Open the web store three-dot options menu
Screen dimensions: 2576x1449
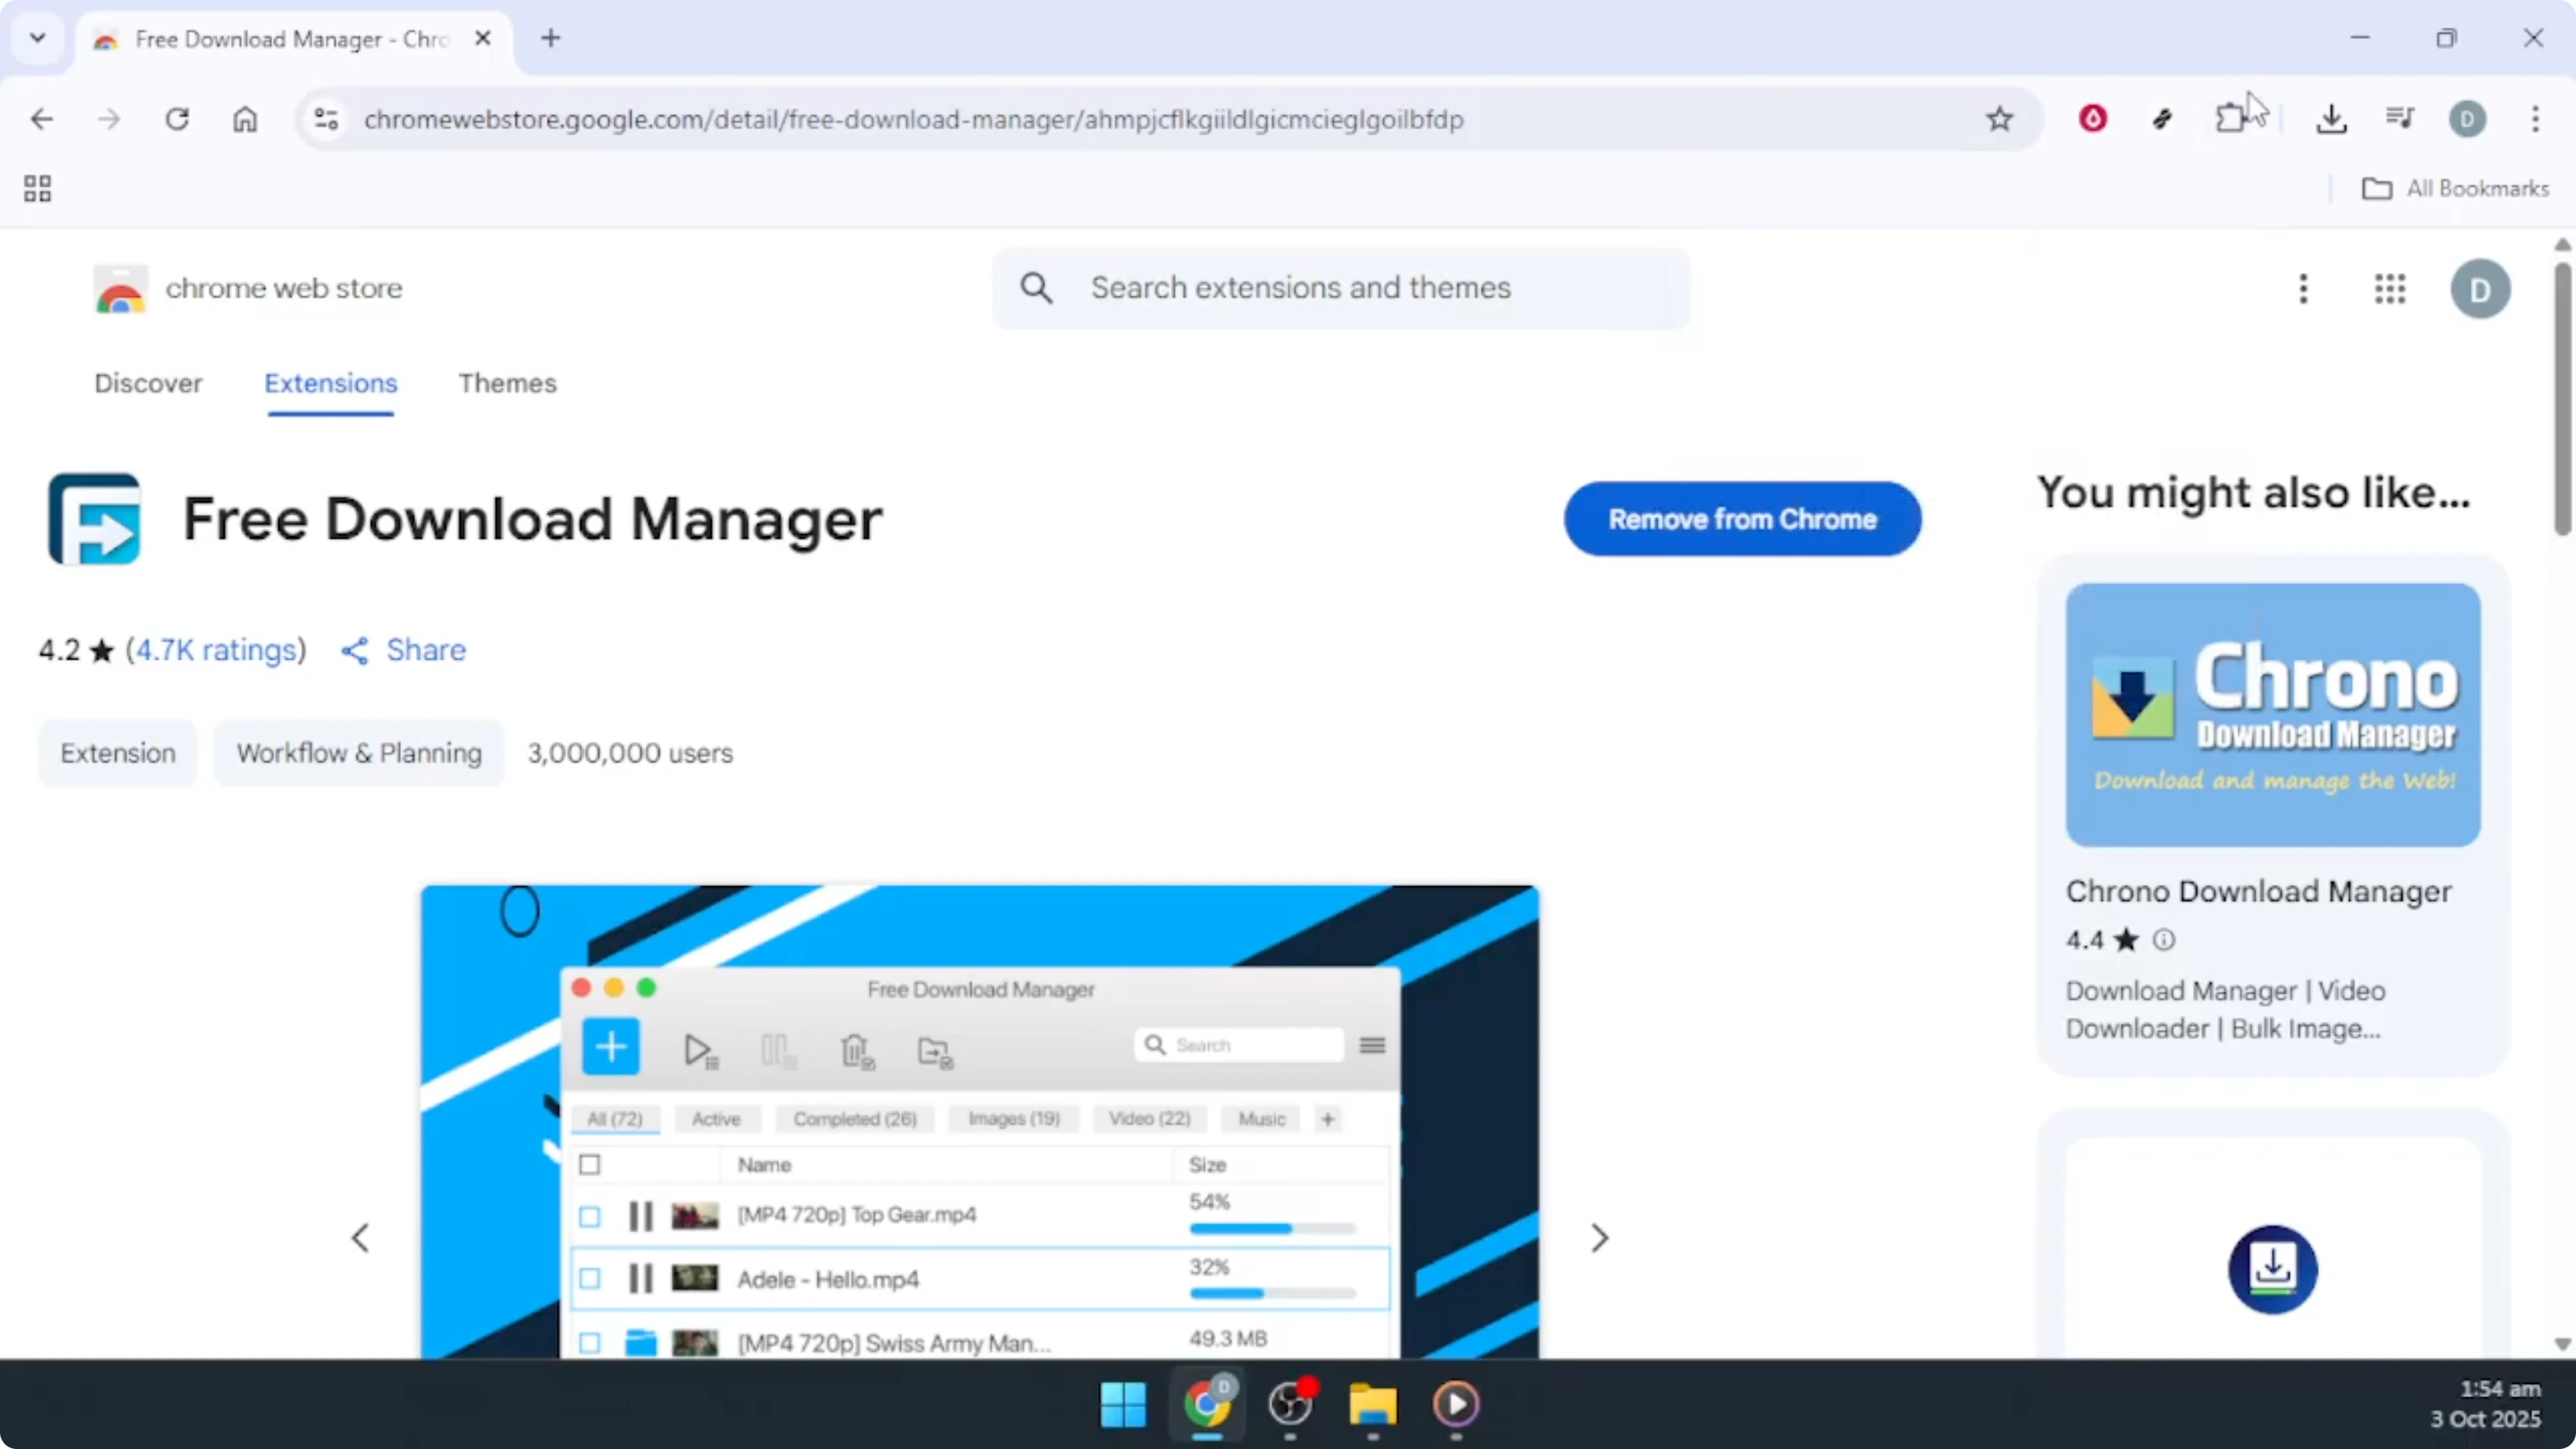[2303, 289]
